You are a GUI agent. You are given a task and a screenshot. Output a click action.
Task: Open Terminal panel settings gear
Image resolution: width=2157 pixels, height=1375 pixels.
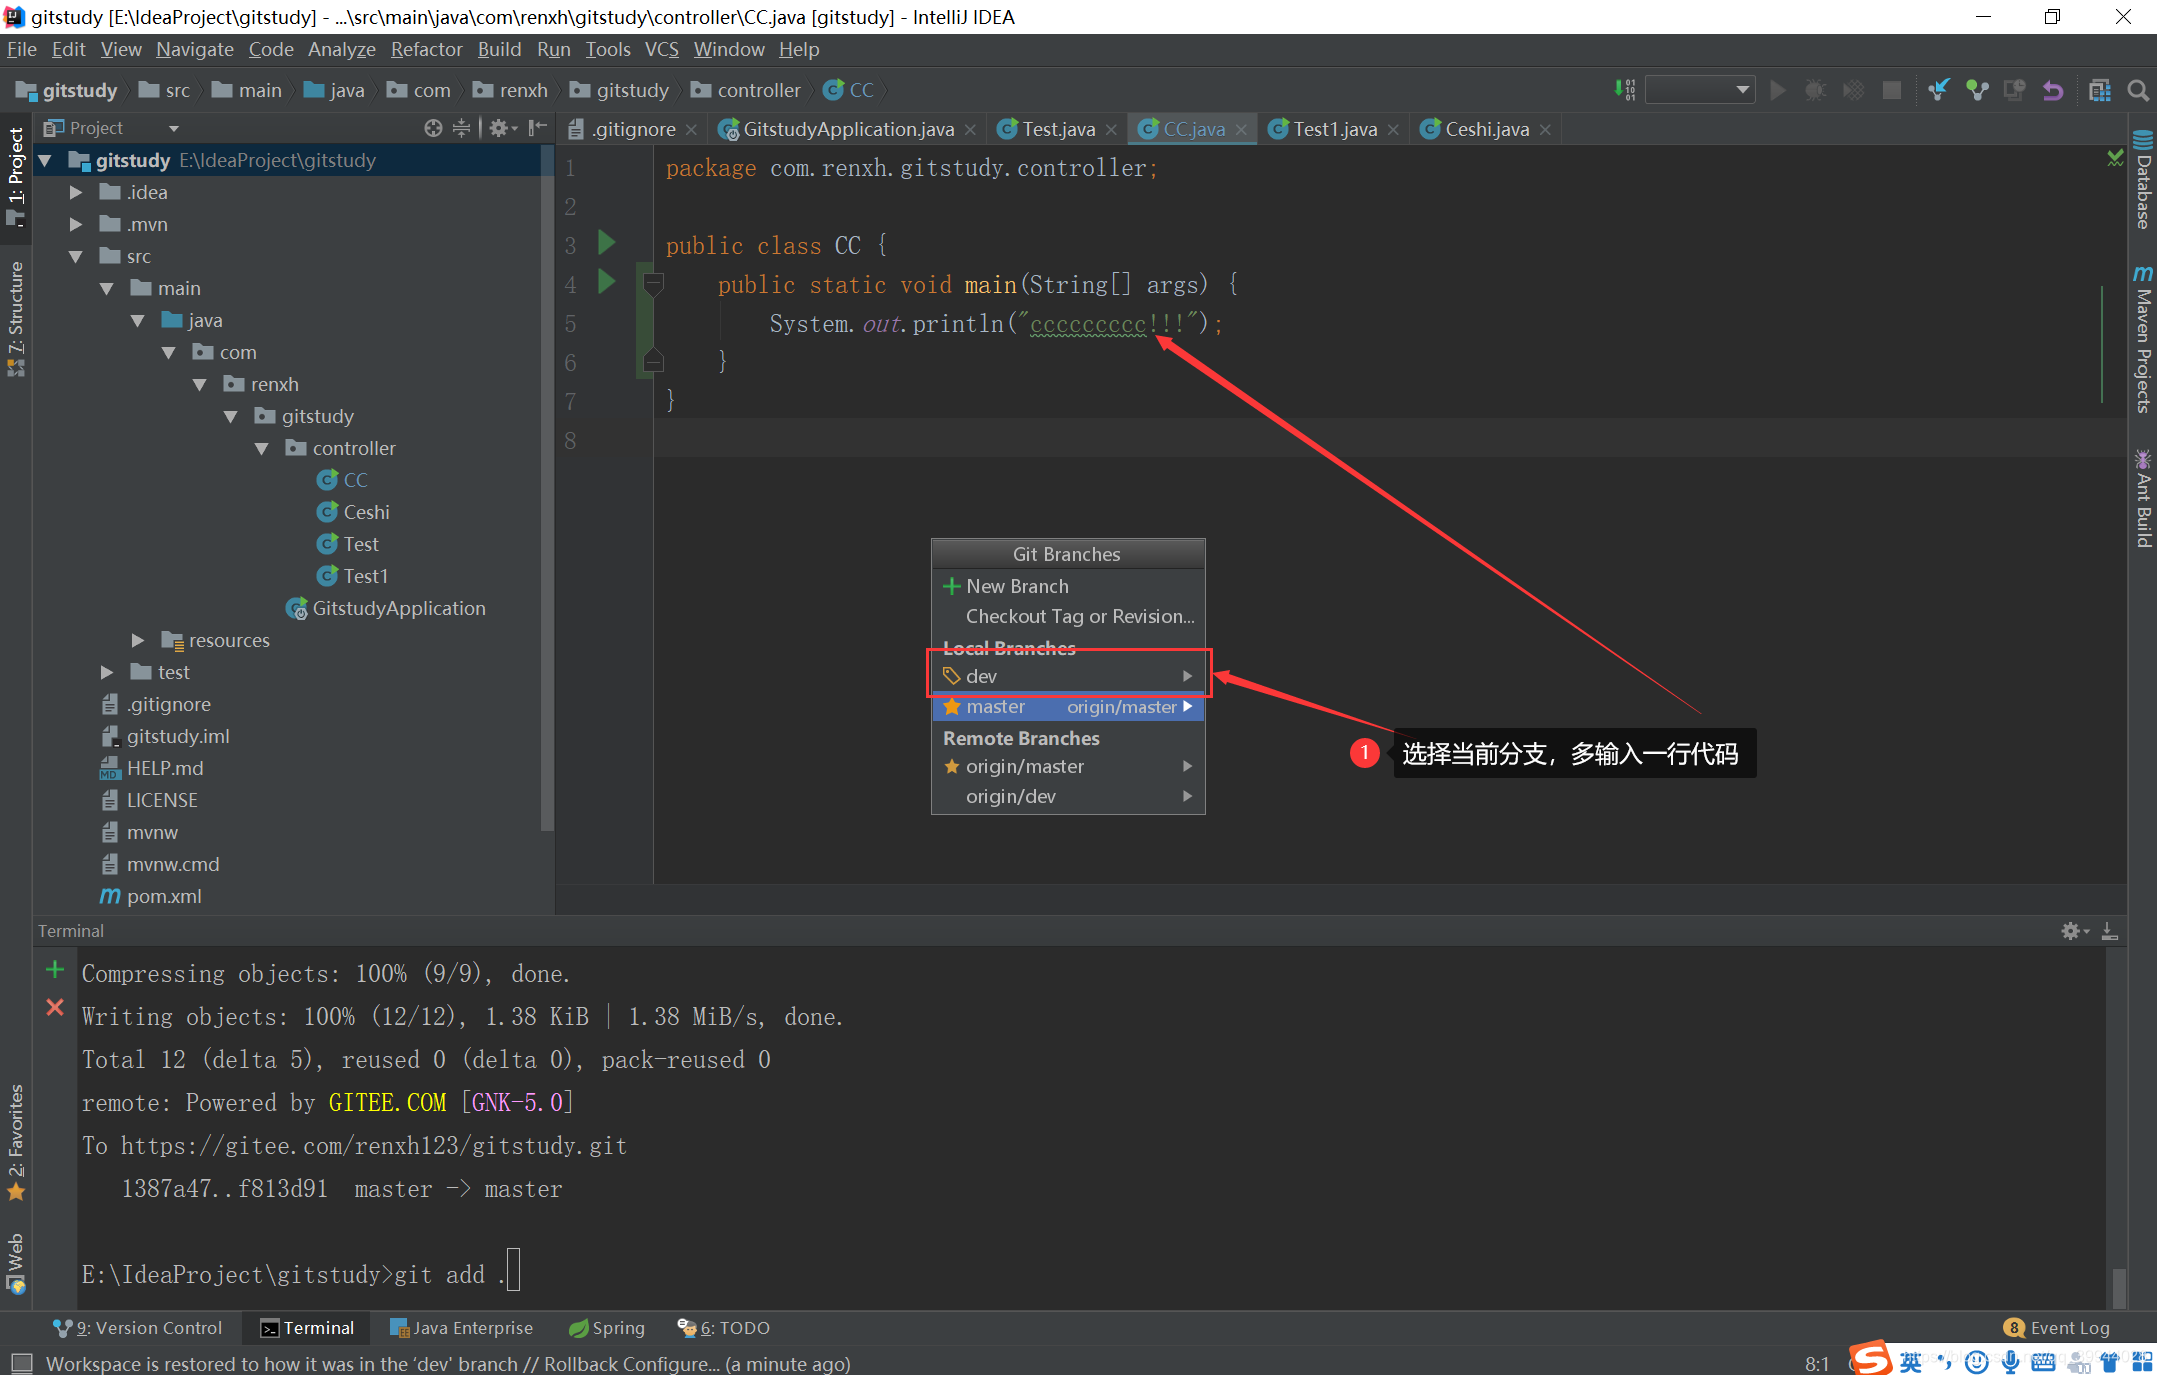pos(2075,931)
